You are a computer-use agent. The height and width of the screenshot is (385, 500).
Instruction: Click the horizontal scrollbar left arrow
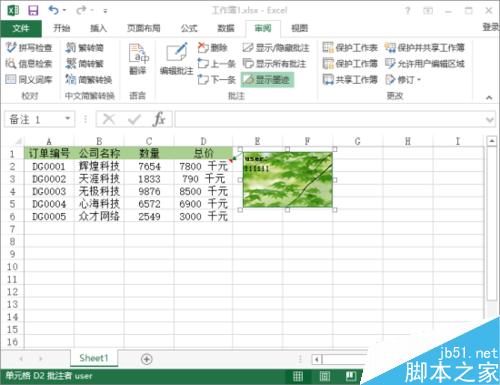(x=317, y=359)
